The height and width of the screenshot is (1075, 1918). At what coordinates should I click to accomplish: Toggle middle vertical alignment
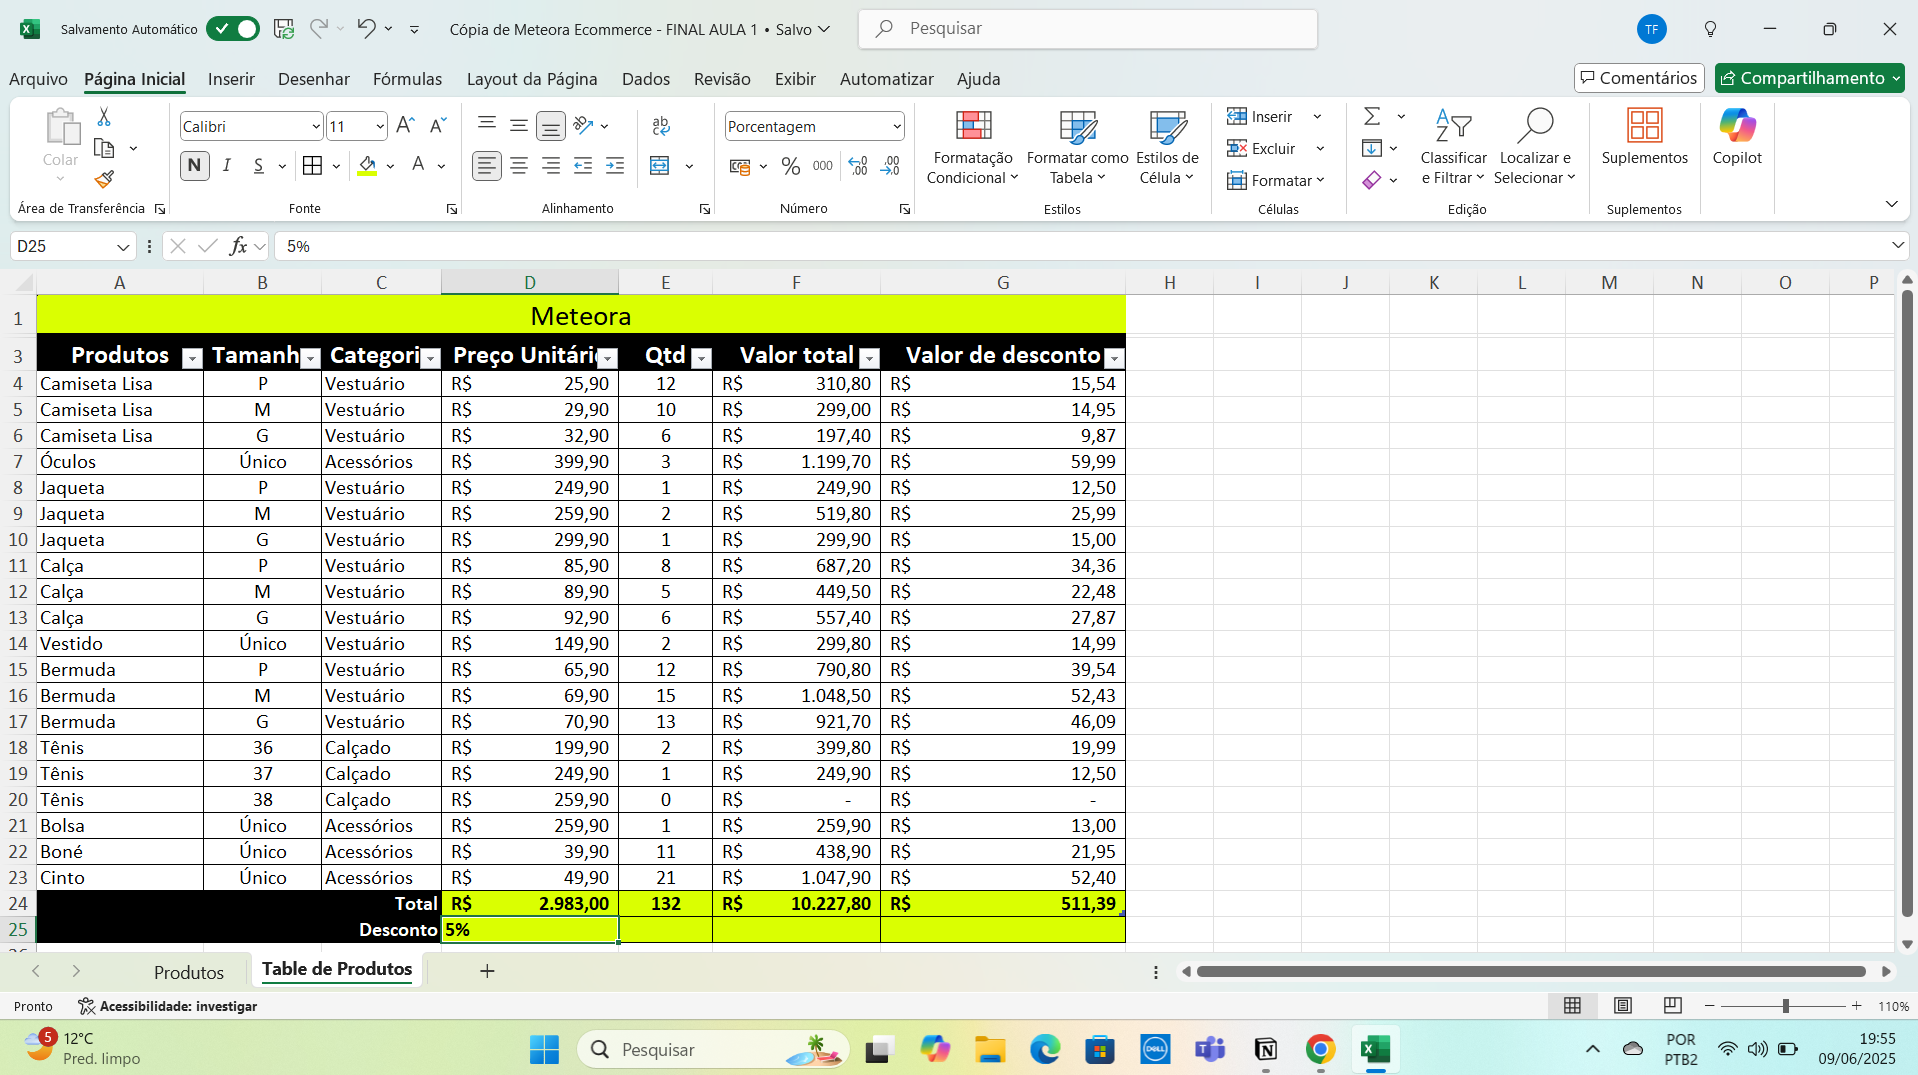[x=519, y=126]
